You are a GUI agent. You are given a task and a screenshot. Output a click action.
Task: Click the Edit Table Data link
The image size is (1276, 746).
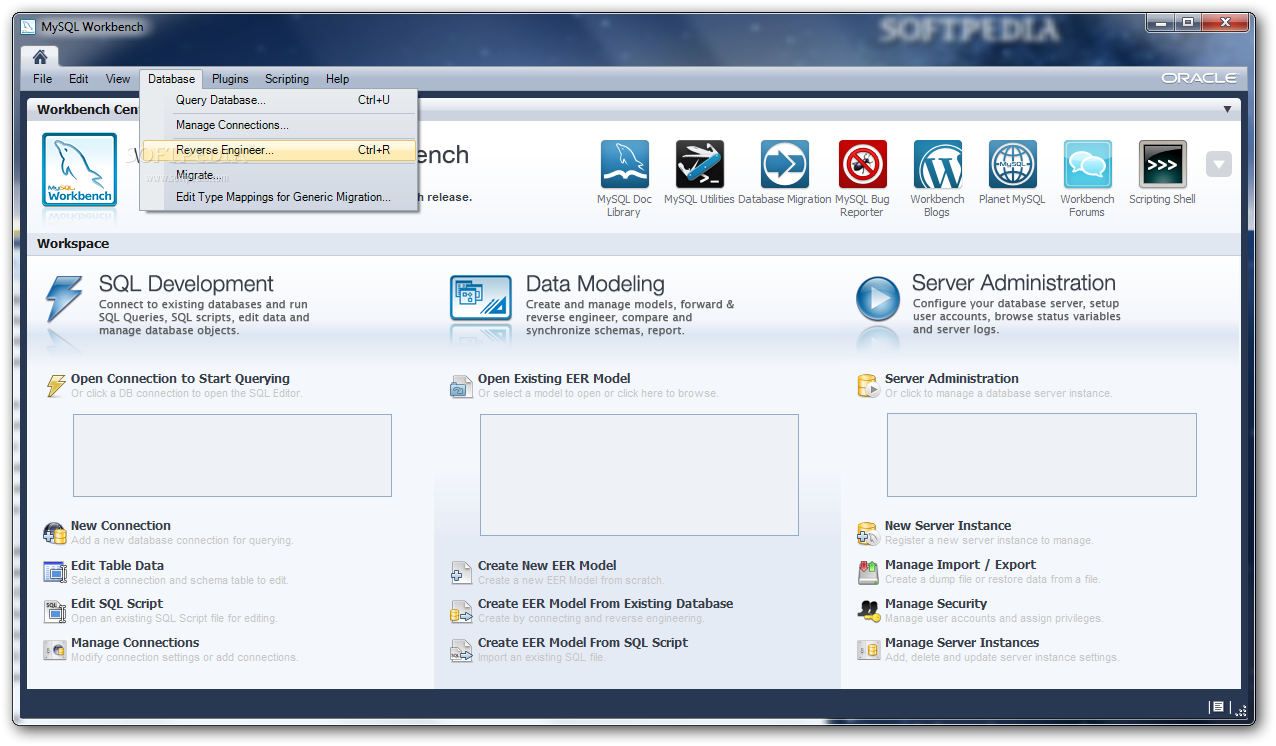tap(117, 566)
